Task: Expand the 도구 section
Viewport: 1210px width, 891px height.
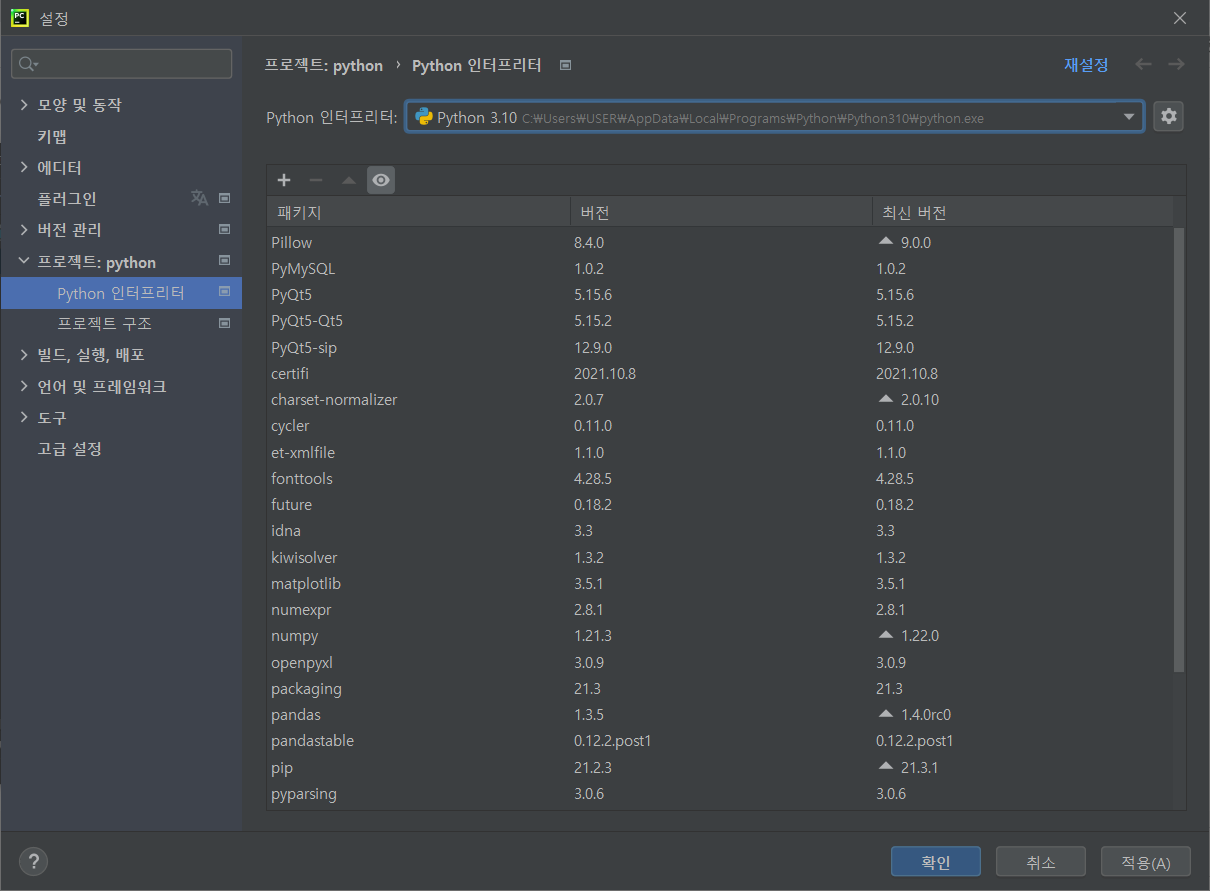Action: [25, 417]
